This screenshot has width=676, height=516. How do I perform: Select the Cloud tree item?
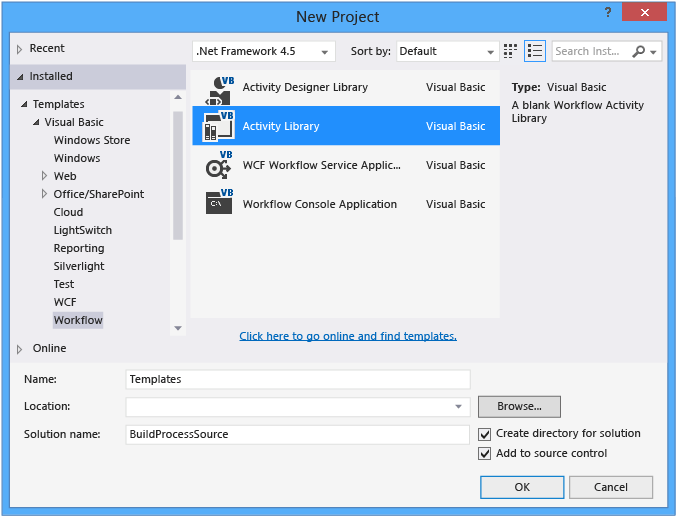(68, 212)
